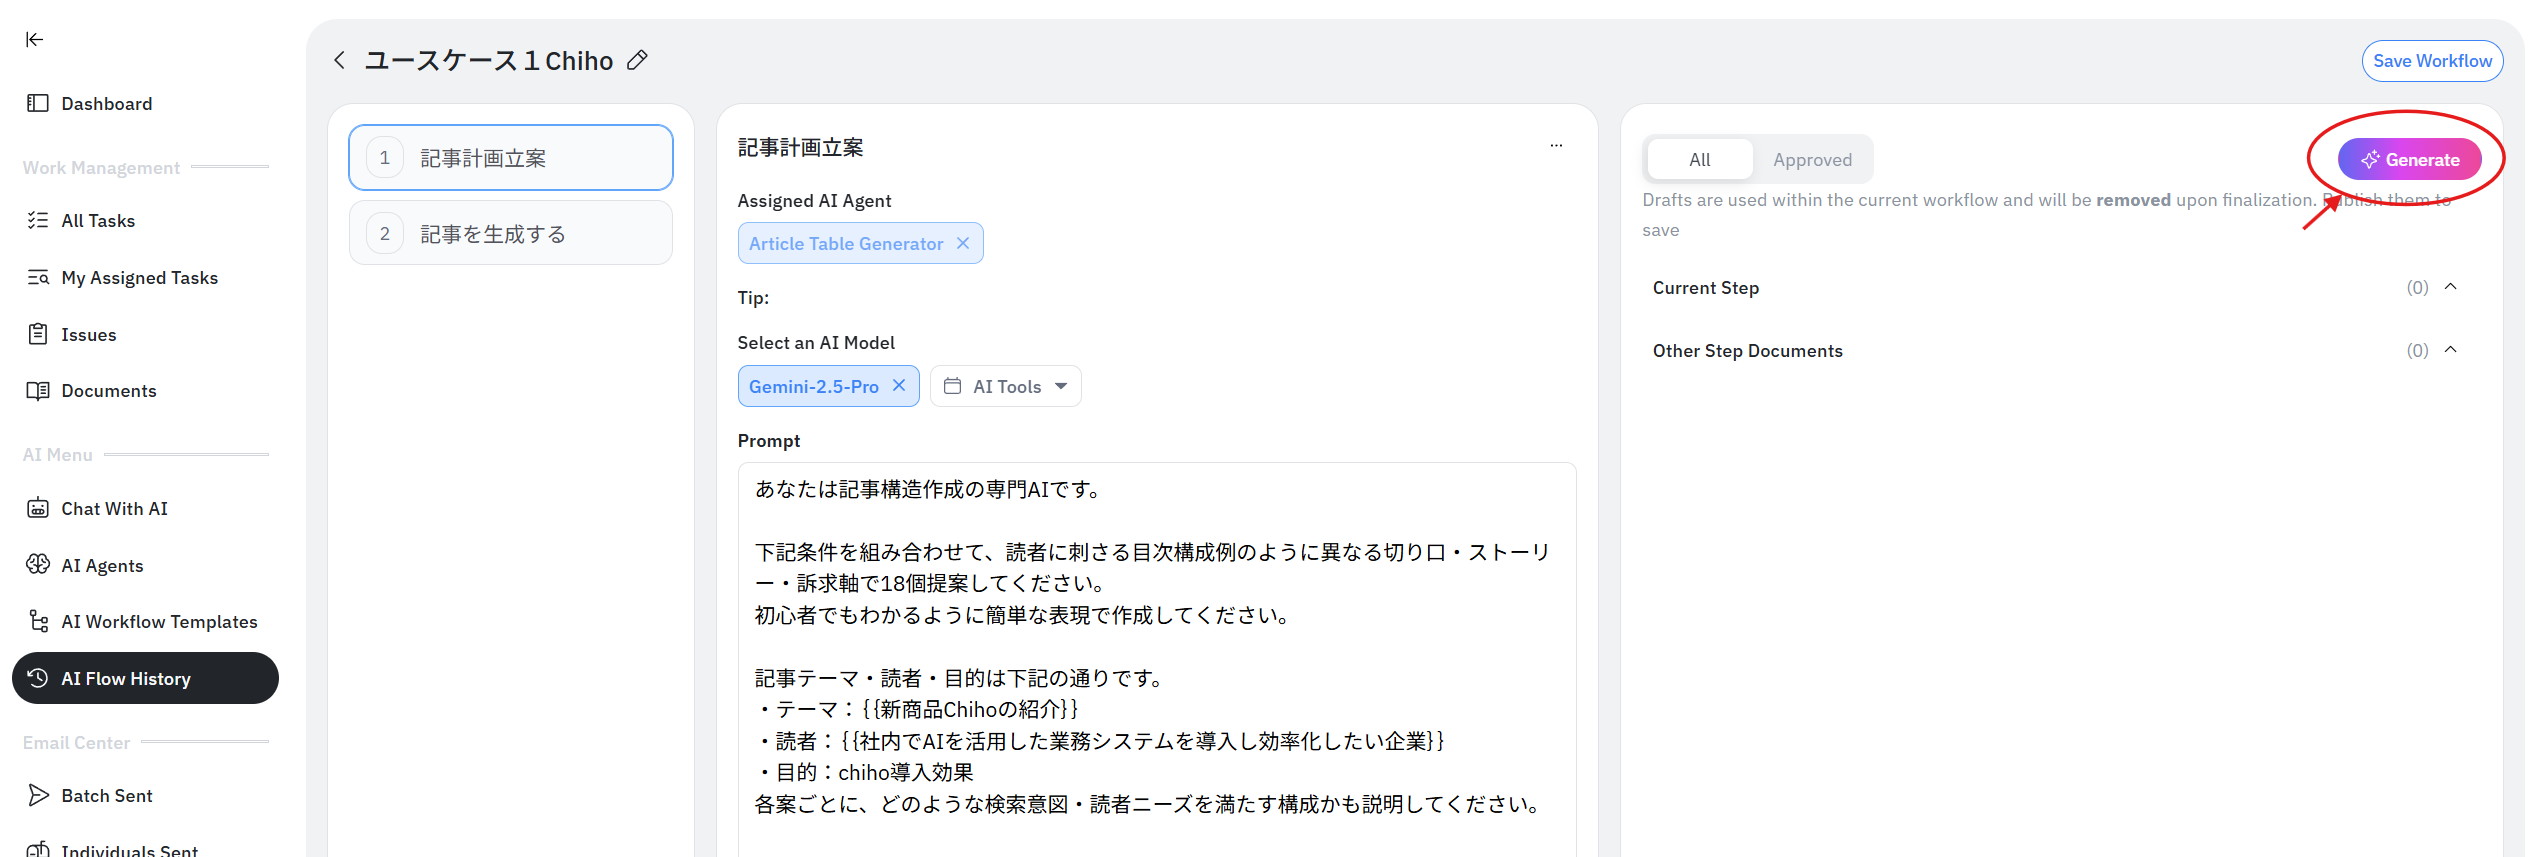Switch to the Approved tab
This screenshot has height=857, width=2537.
[1812, 160]
